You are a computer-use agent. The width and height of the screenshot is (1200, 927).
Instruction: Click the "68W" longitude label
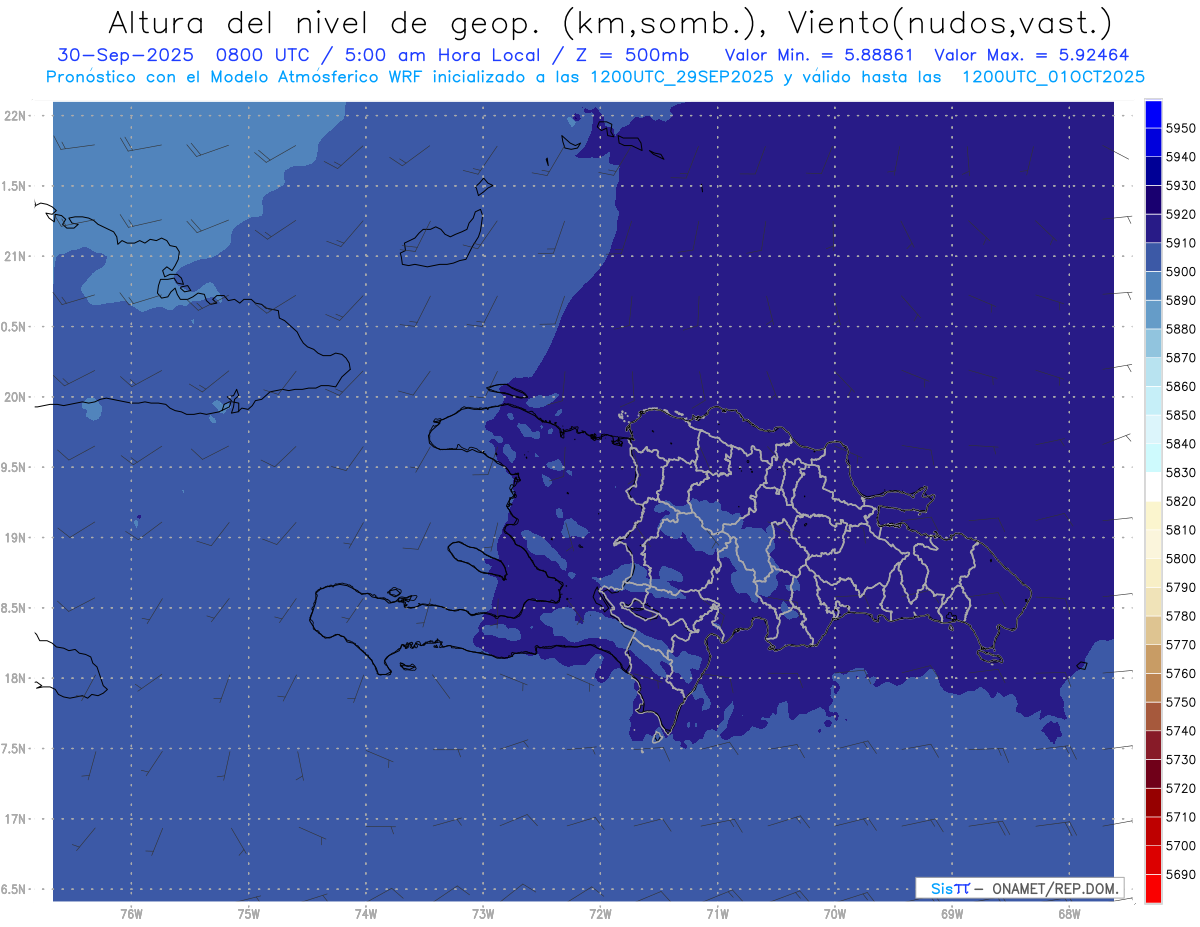point(1069,914)
